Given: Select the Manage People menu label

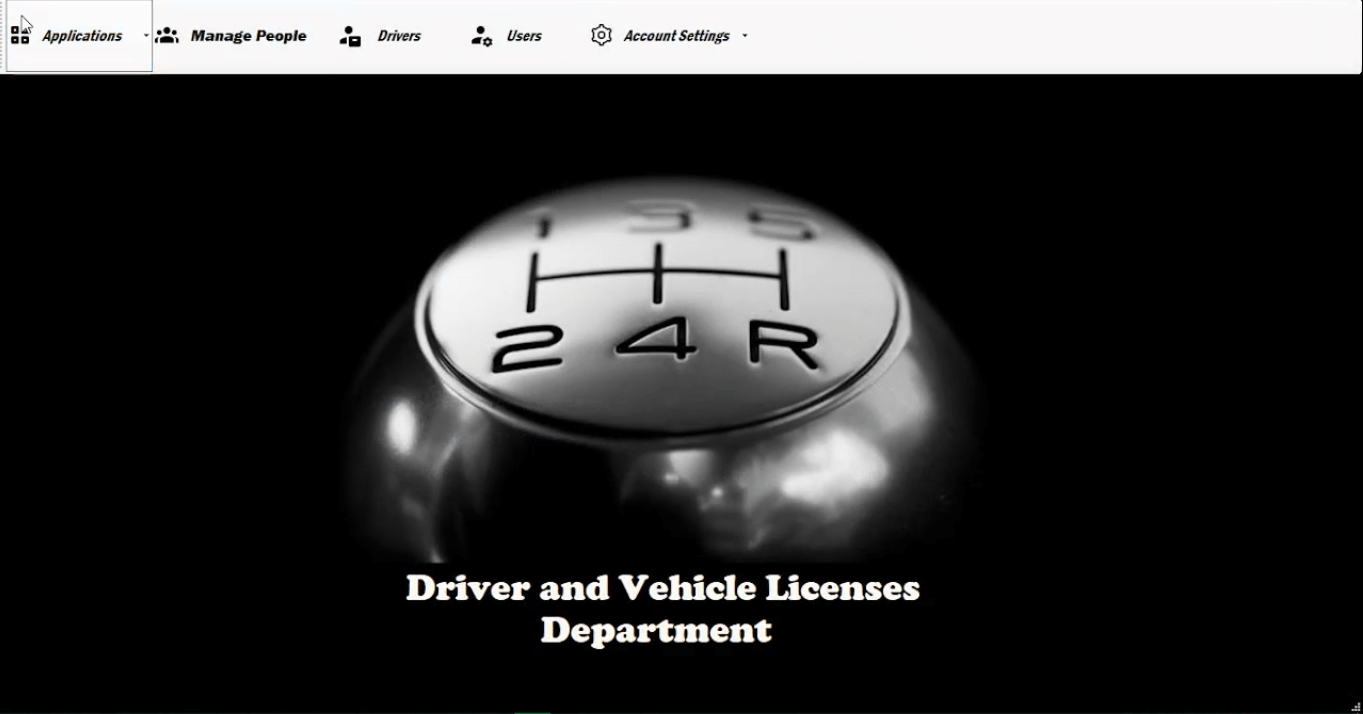Looking at the screenshot, I should click(248, 36).
